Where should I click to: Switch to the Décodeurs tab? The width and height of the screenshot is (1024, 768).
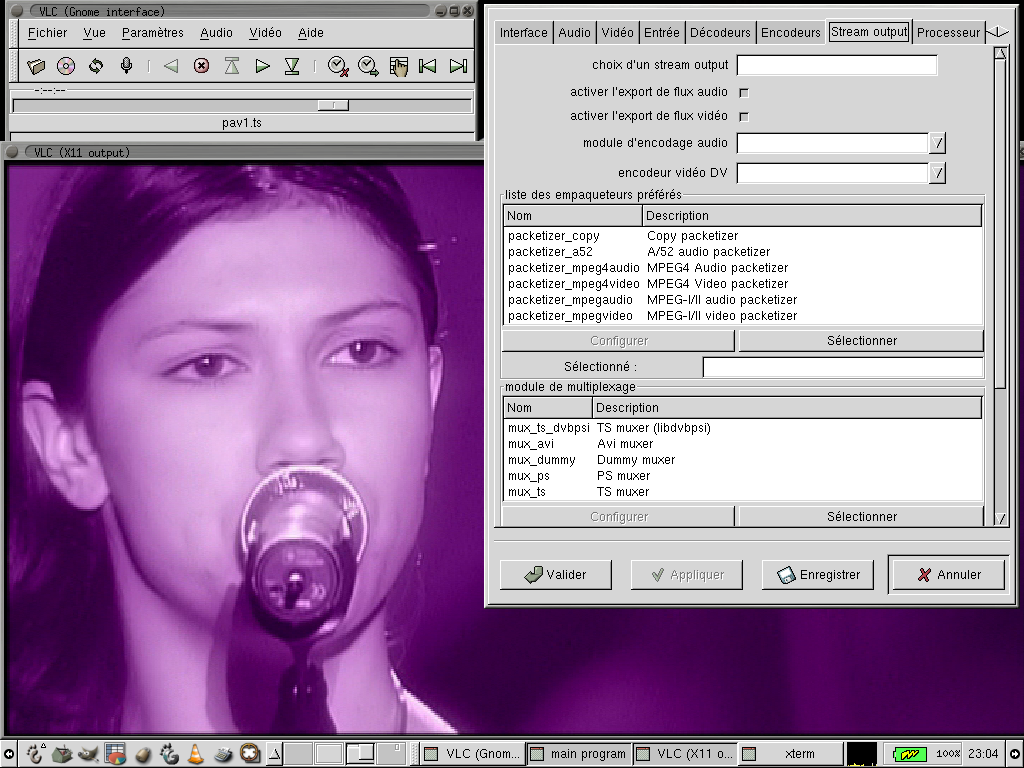pyautogui.click(x=720, y=32)
